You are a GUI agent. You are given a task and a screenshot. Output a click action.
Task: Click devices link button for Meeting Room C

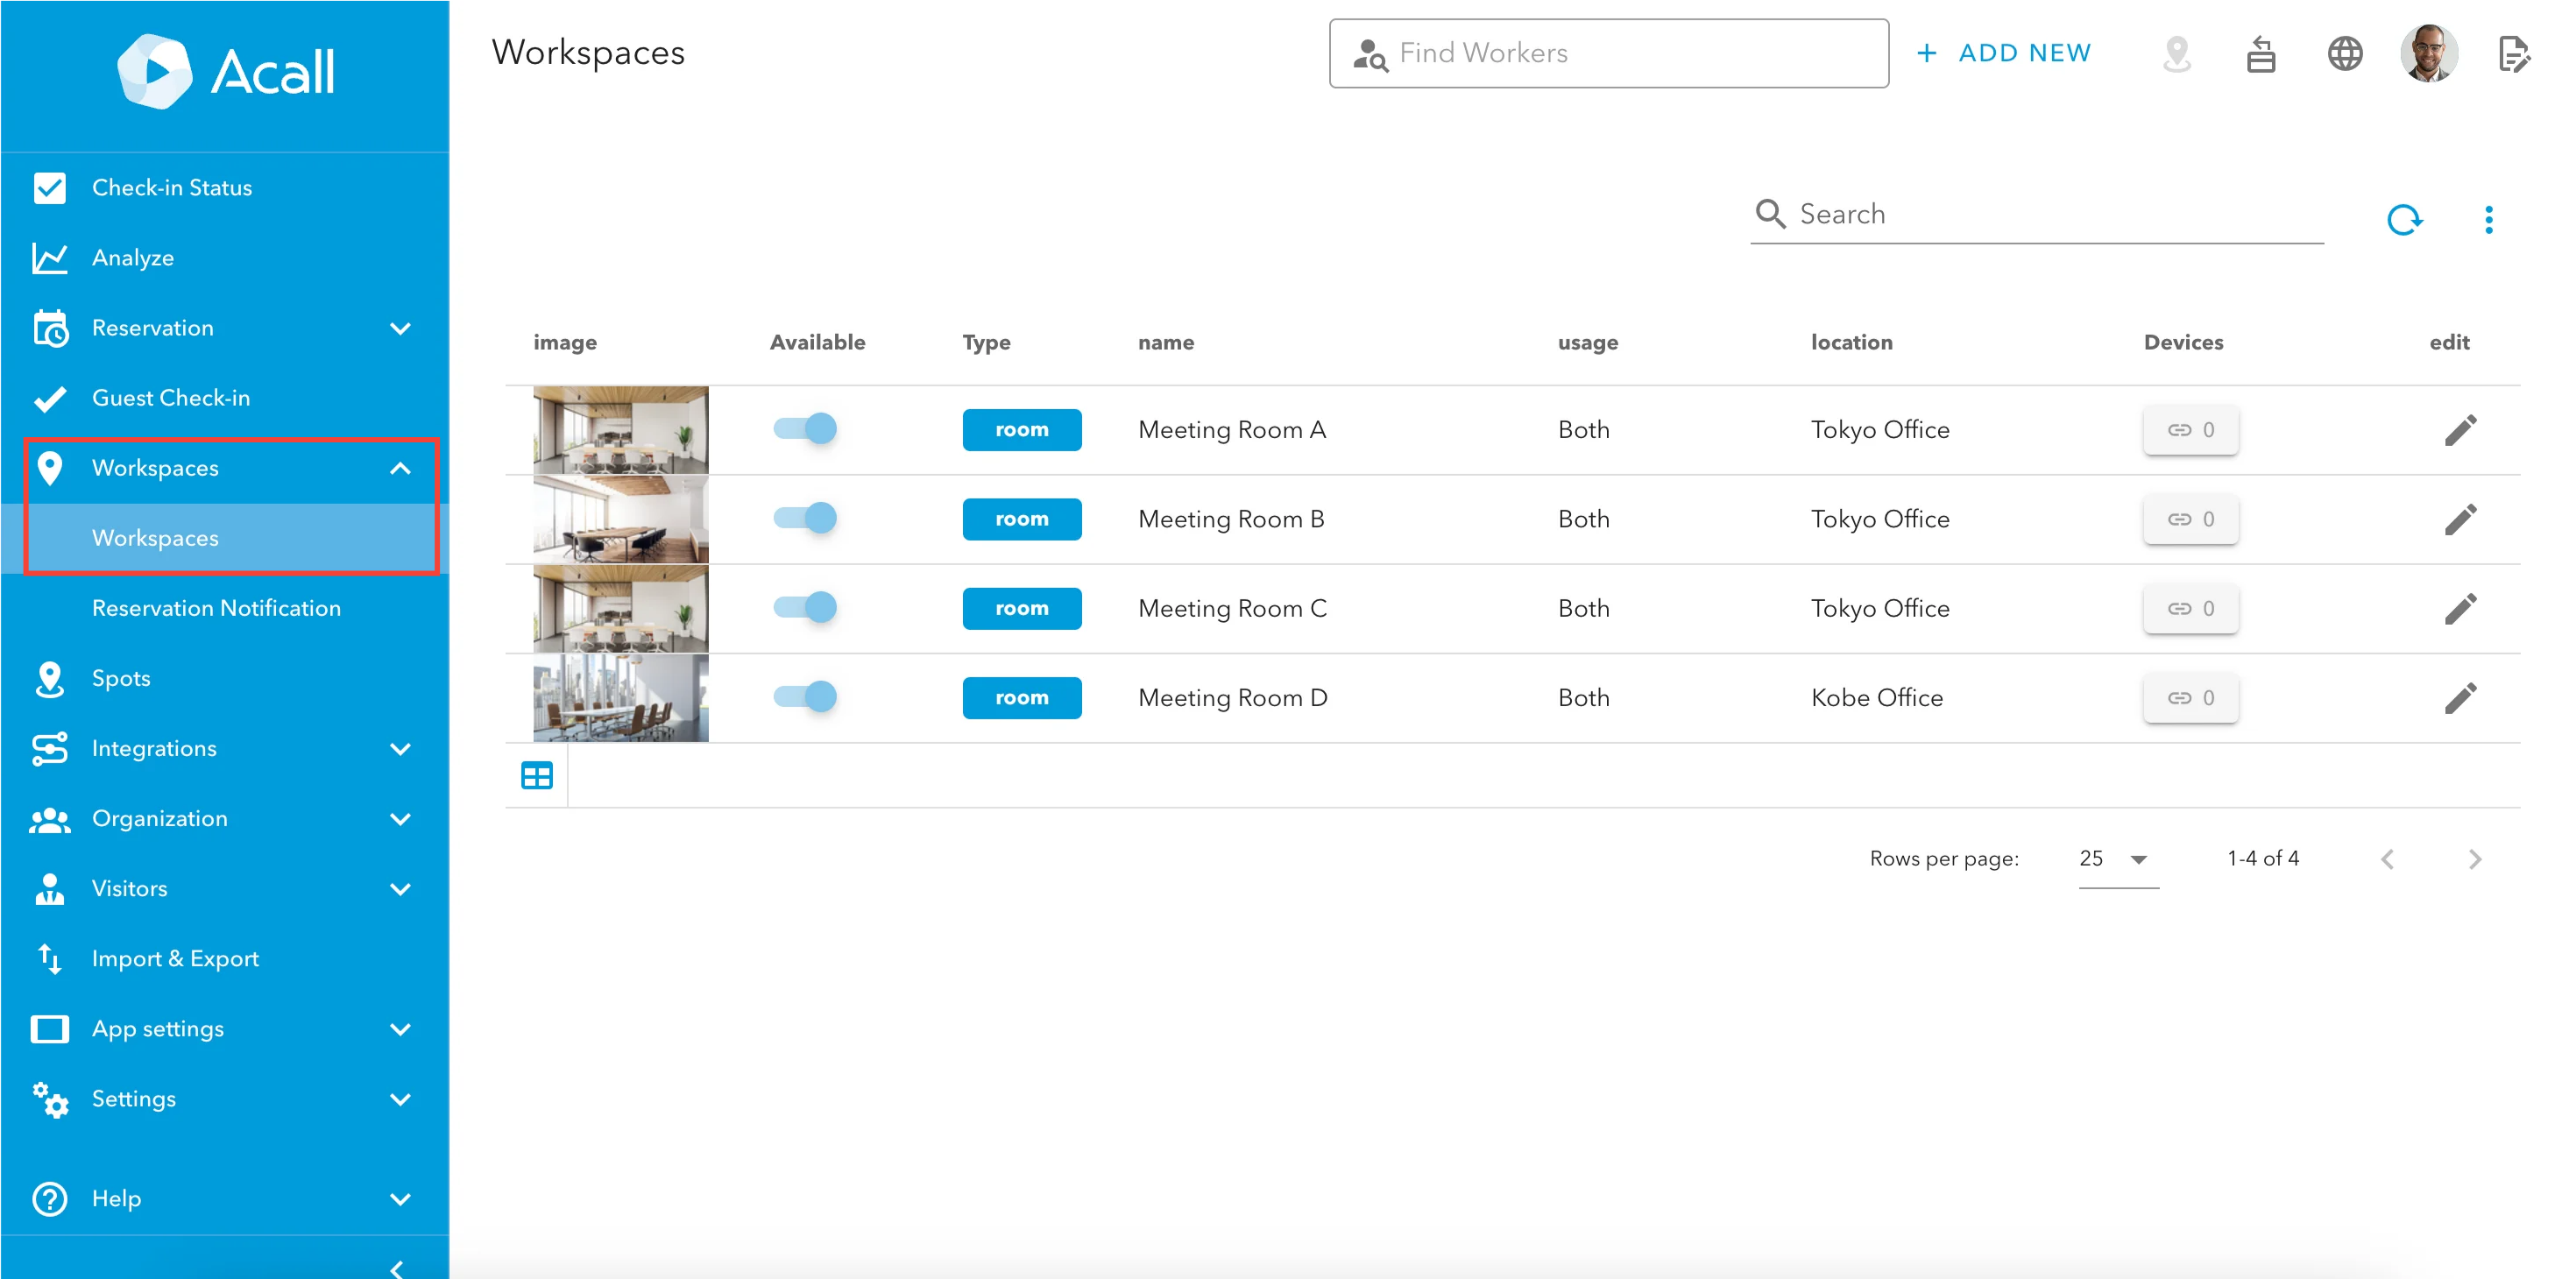(2190, 608)
